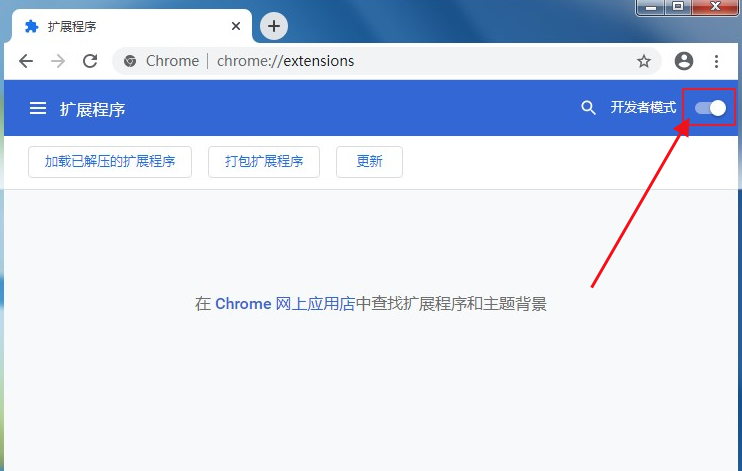Open the Chrome profile avatar menu
742x471 pixels.
(684, 61)
